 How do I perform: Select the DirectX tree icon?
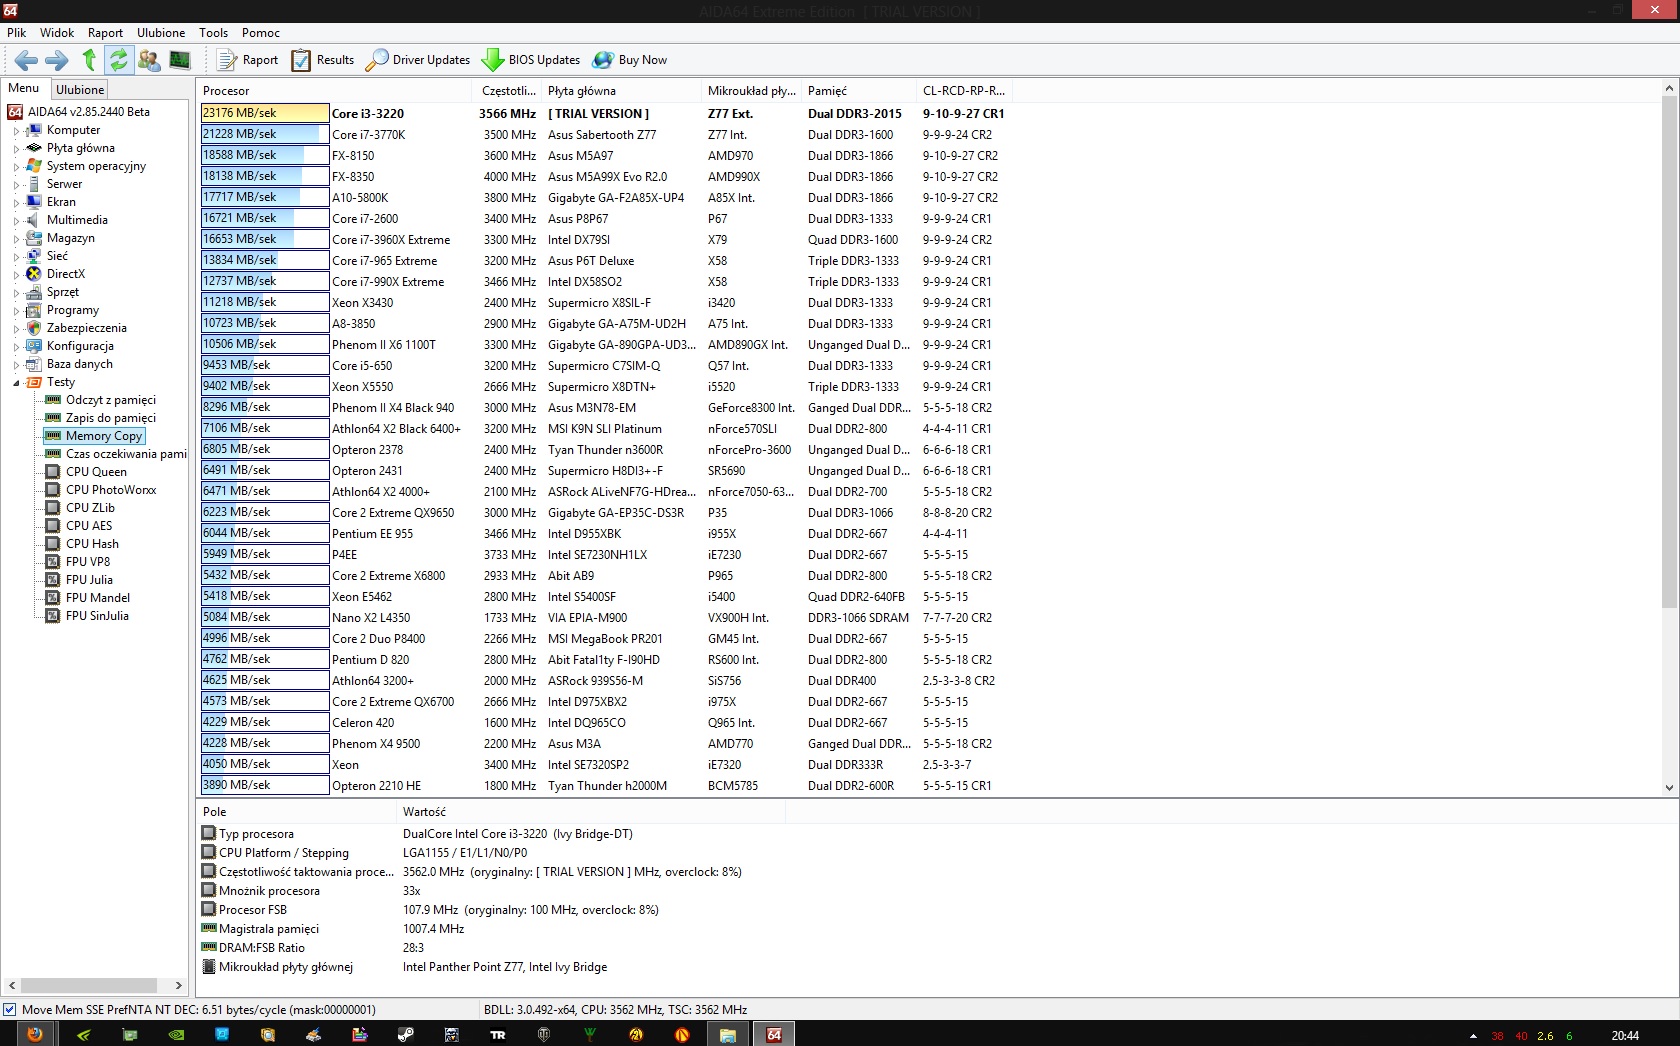(x=34, y=274)
